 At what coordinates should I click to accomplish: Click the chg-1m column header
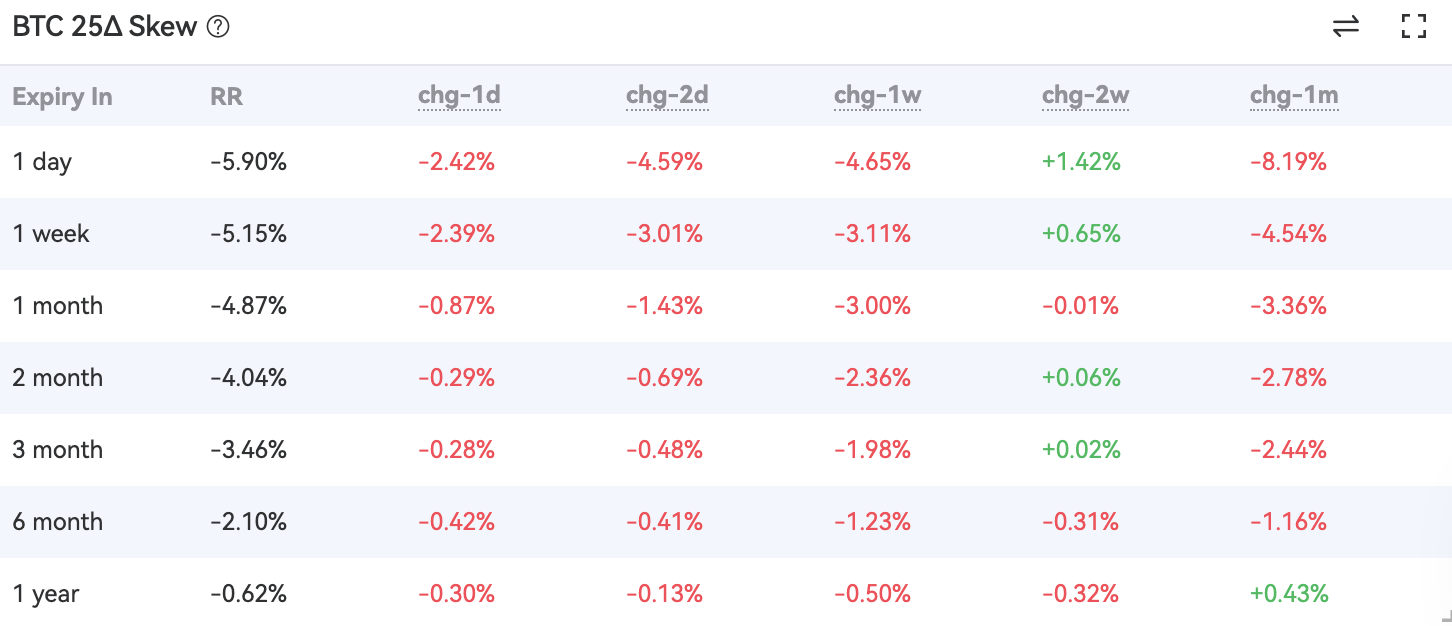[x=1294, y=96]
